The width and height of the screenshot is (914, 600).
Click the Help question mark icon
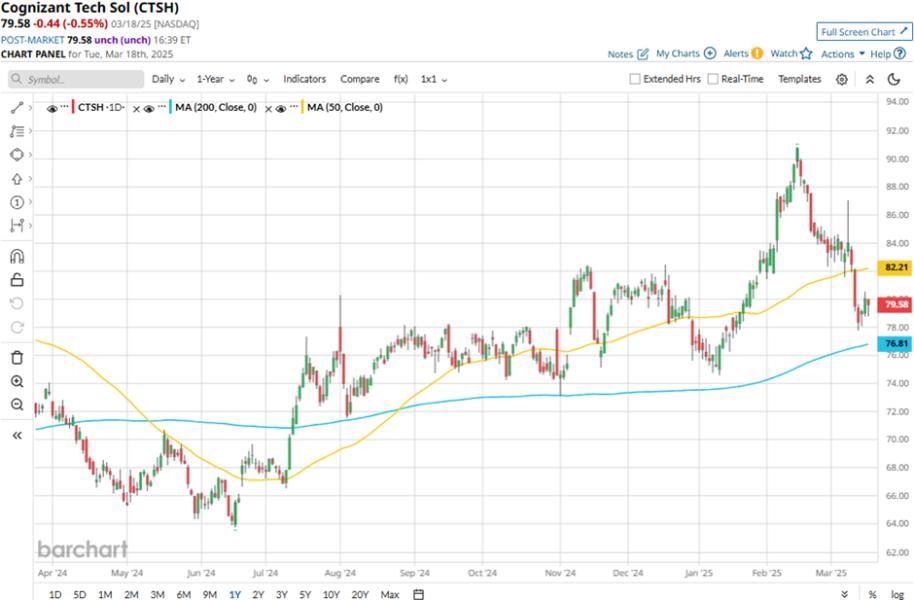tap(900, 53)
